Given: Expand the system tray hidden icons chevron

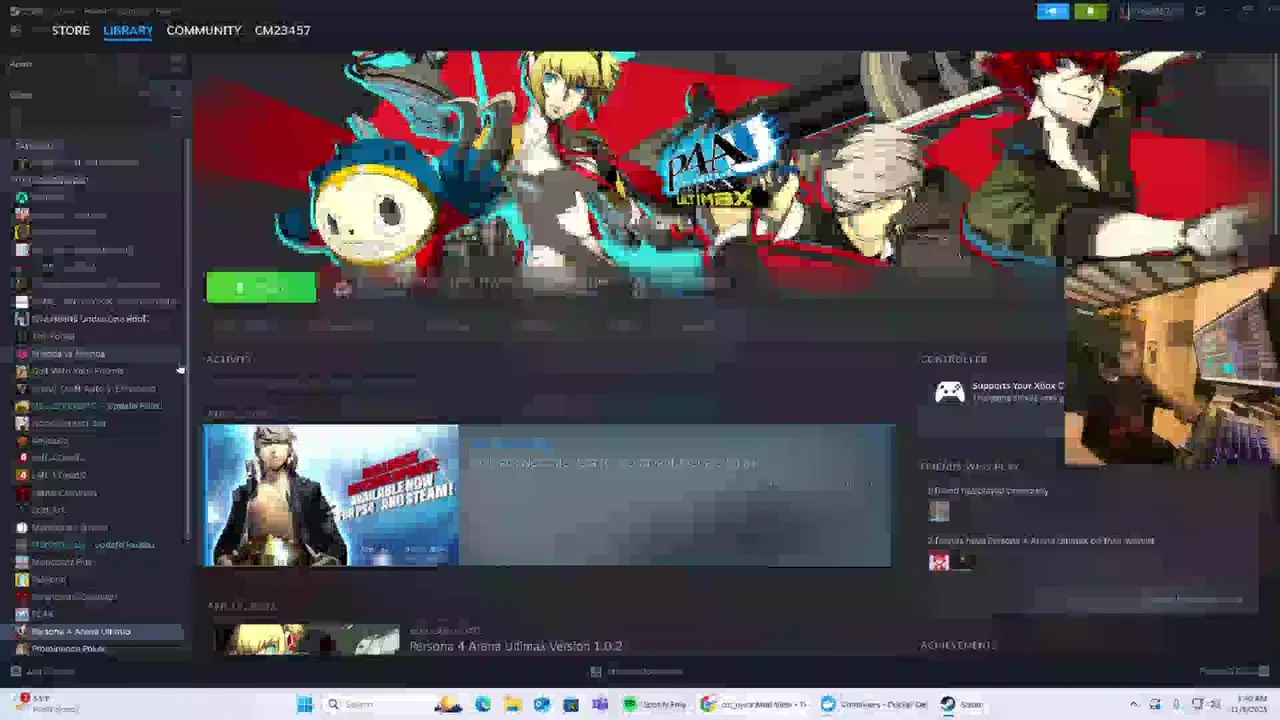Looking at the screenshot, I should coord(1134,704).
